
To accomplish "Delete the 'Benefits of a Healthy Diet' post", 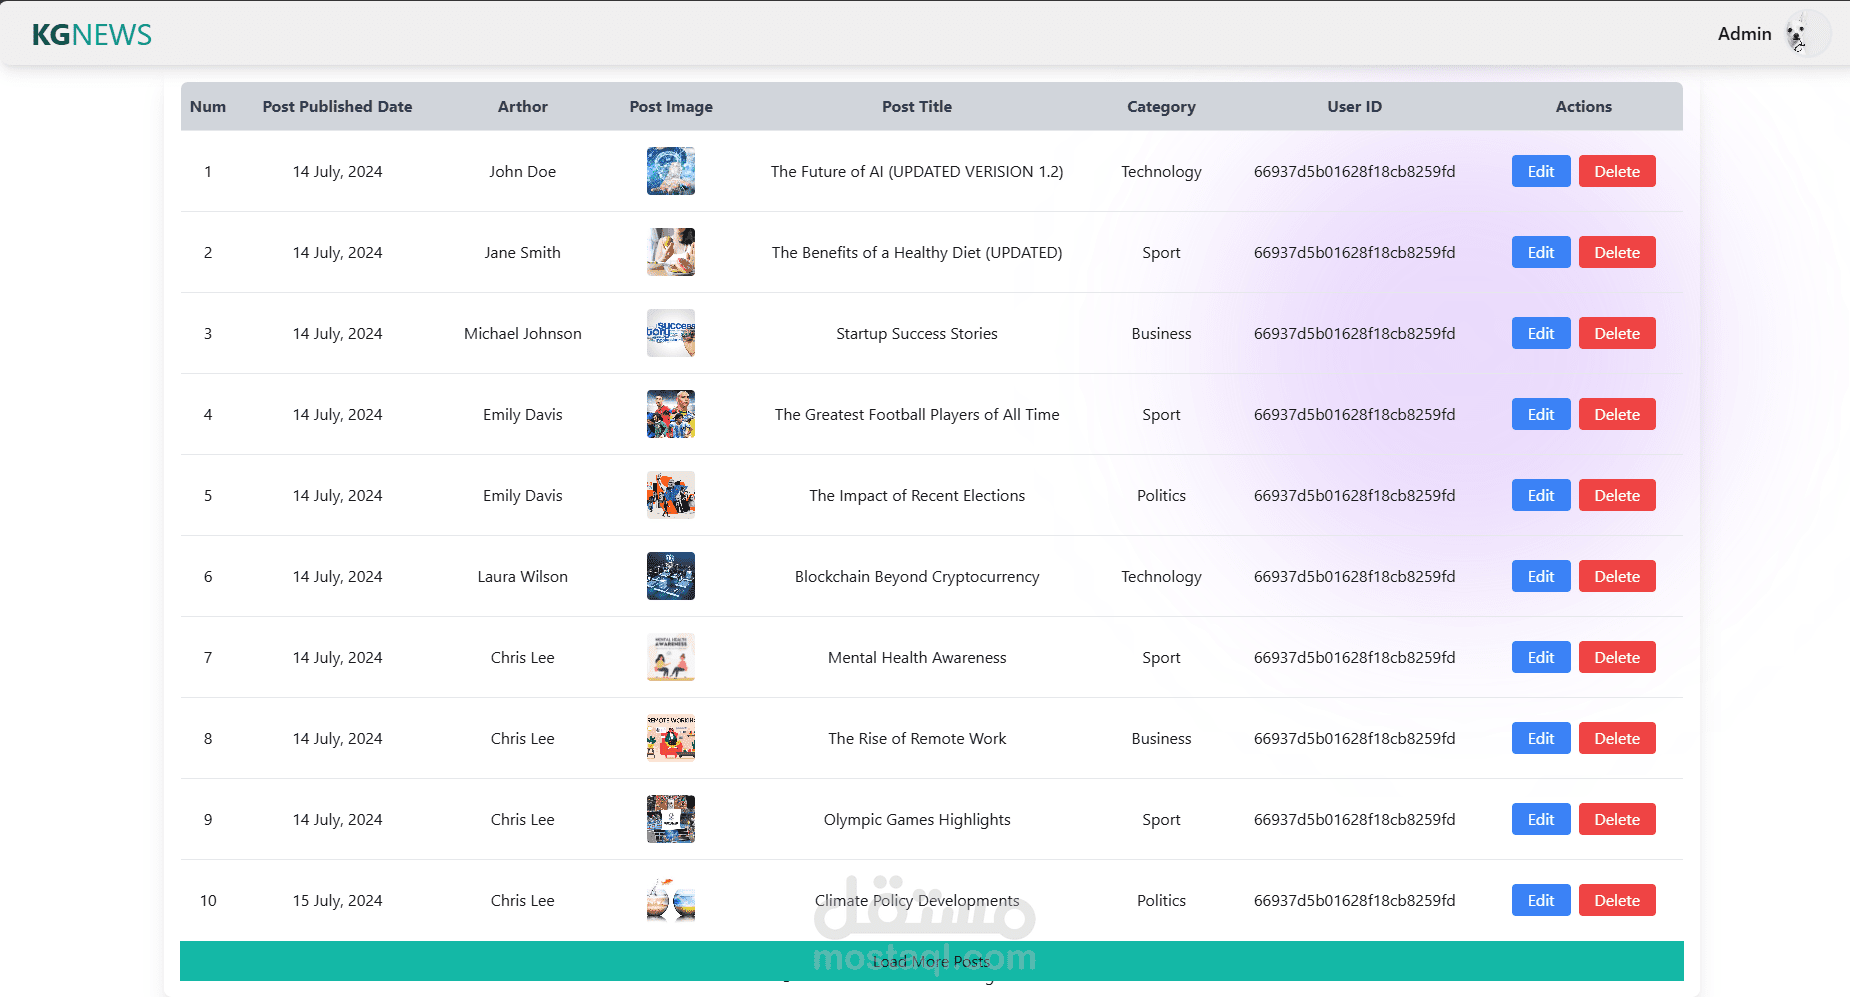I will pyautogui.click(x=1617, y=252).
